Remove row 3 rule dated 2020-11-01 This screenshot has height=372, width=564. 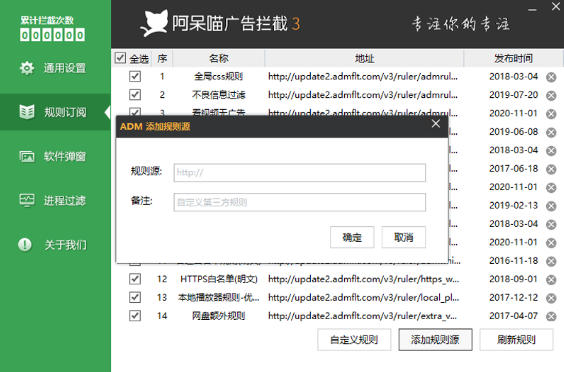coord(551,114)
